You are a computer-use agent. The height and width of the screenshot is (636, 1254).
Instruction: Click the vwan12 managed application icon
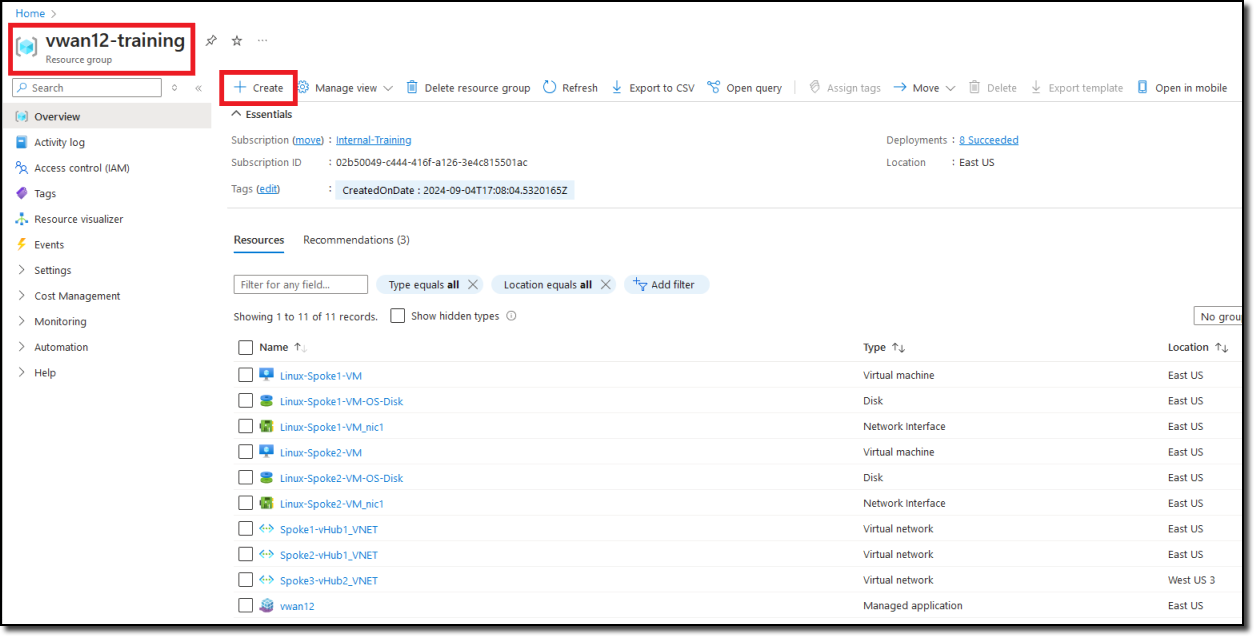[266, 605]
